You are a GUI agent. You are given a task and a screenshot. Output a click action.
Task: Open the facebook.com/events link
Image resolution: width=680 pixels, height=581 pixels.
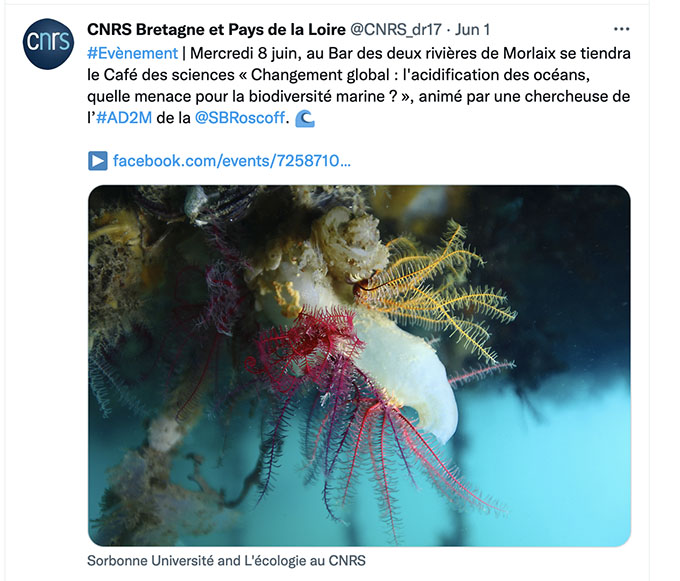click(x=232, y=161)
